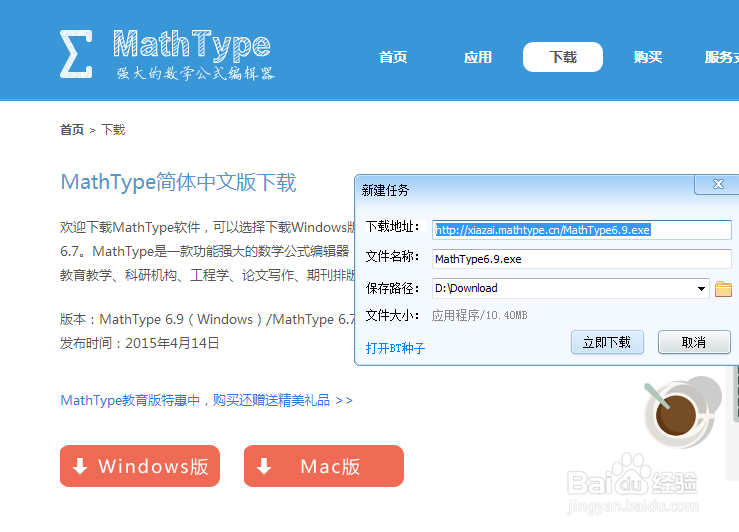Click the heading MathType简体中文版下载

pos(178,182)
